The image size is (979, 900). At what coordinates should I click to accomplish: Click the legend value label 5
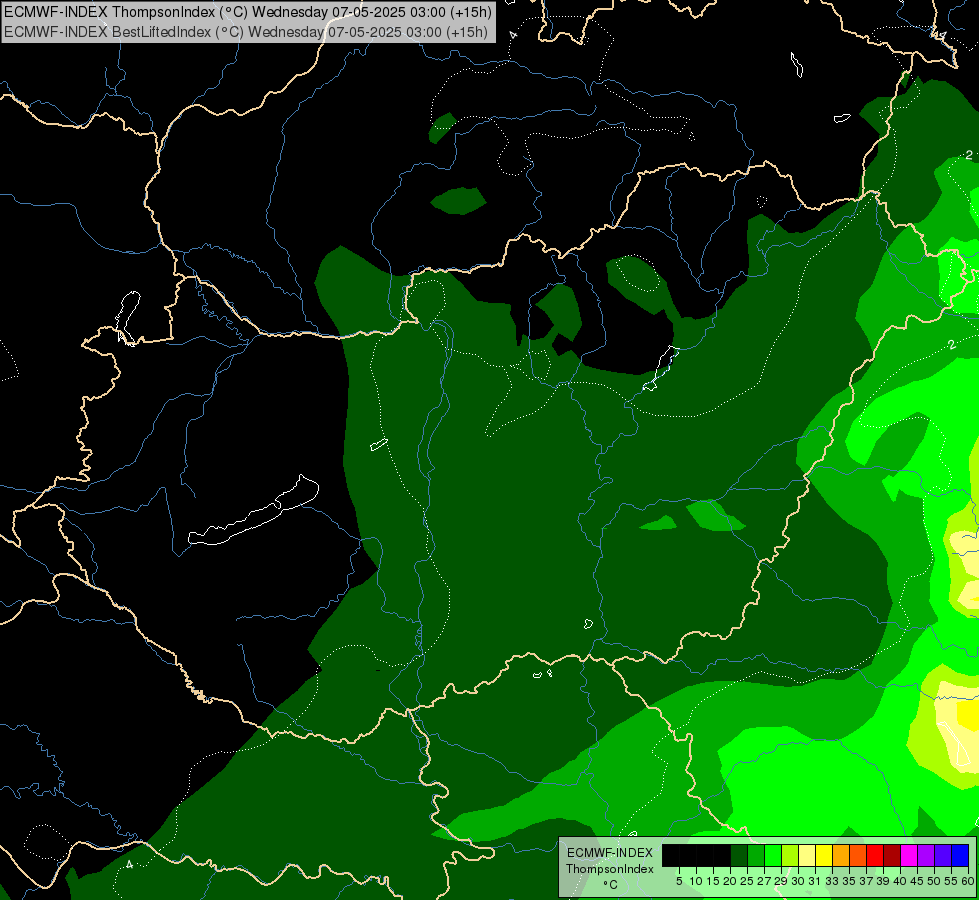[679, 881]
